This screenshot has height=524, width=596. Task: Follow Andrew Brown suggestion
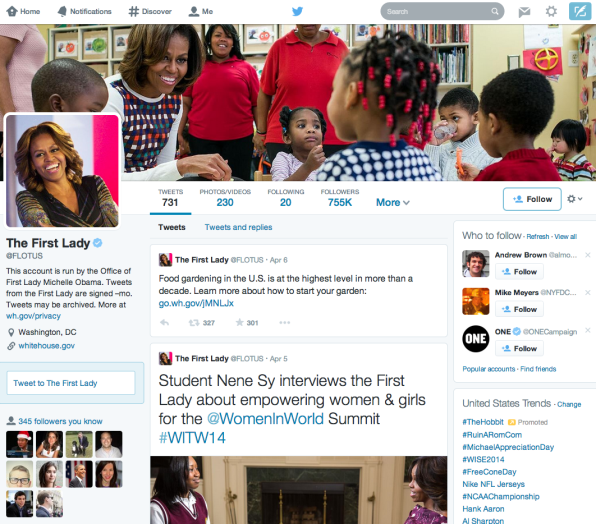coord(519,272)
